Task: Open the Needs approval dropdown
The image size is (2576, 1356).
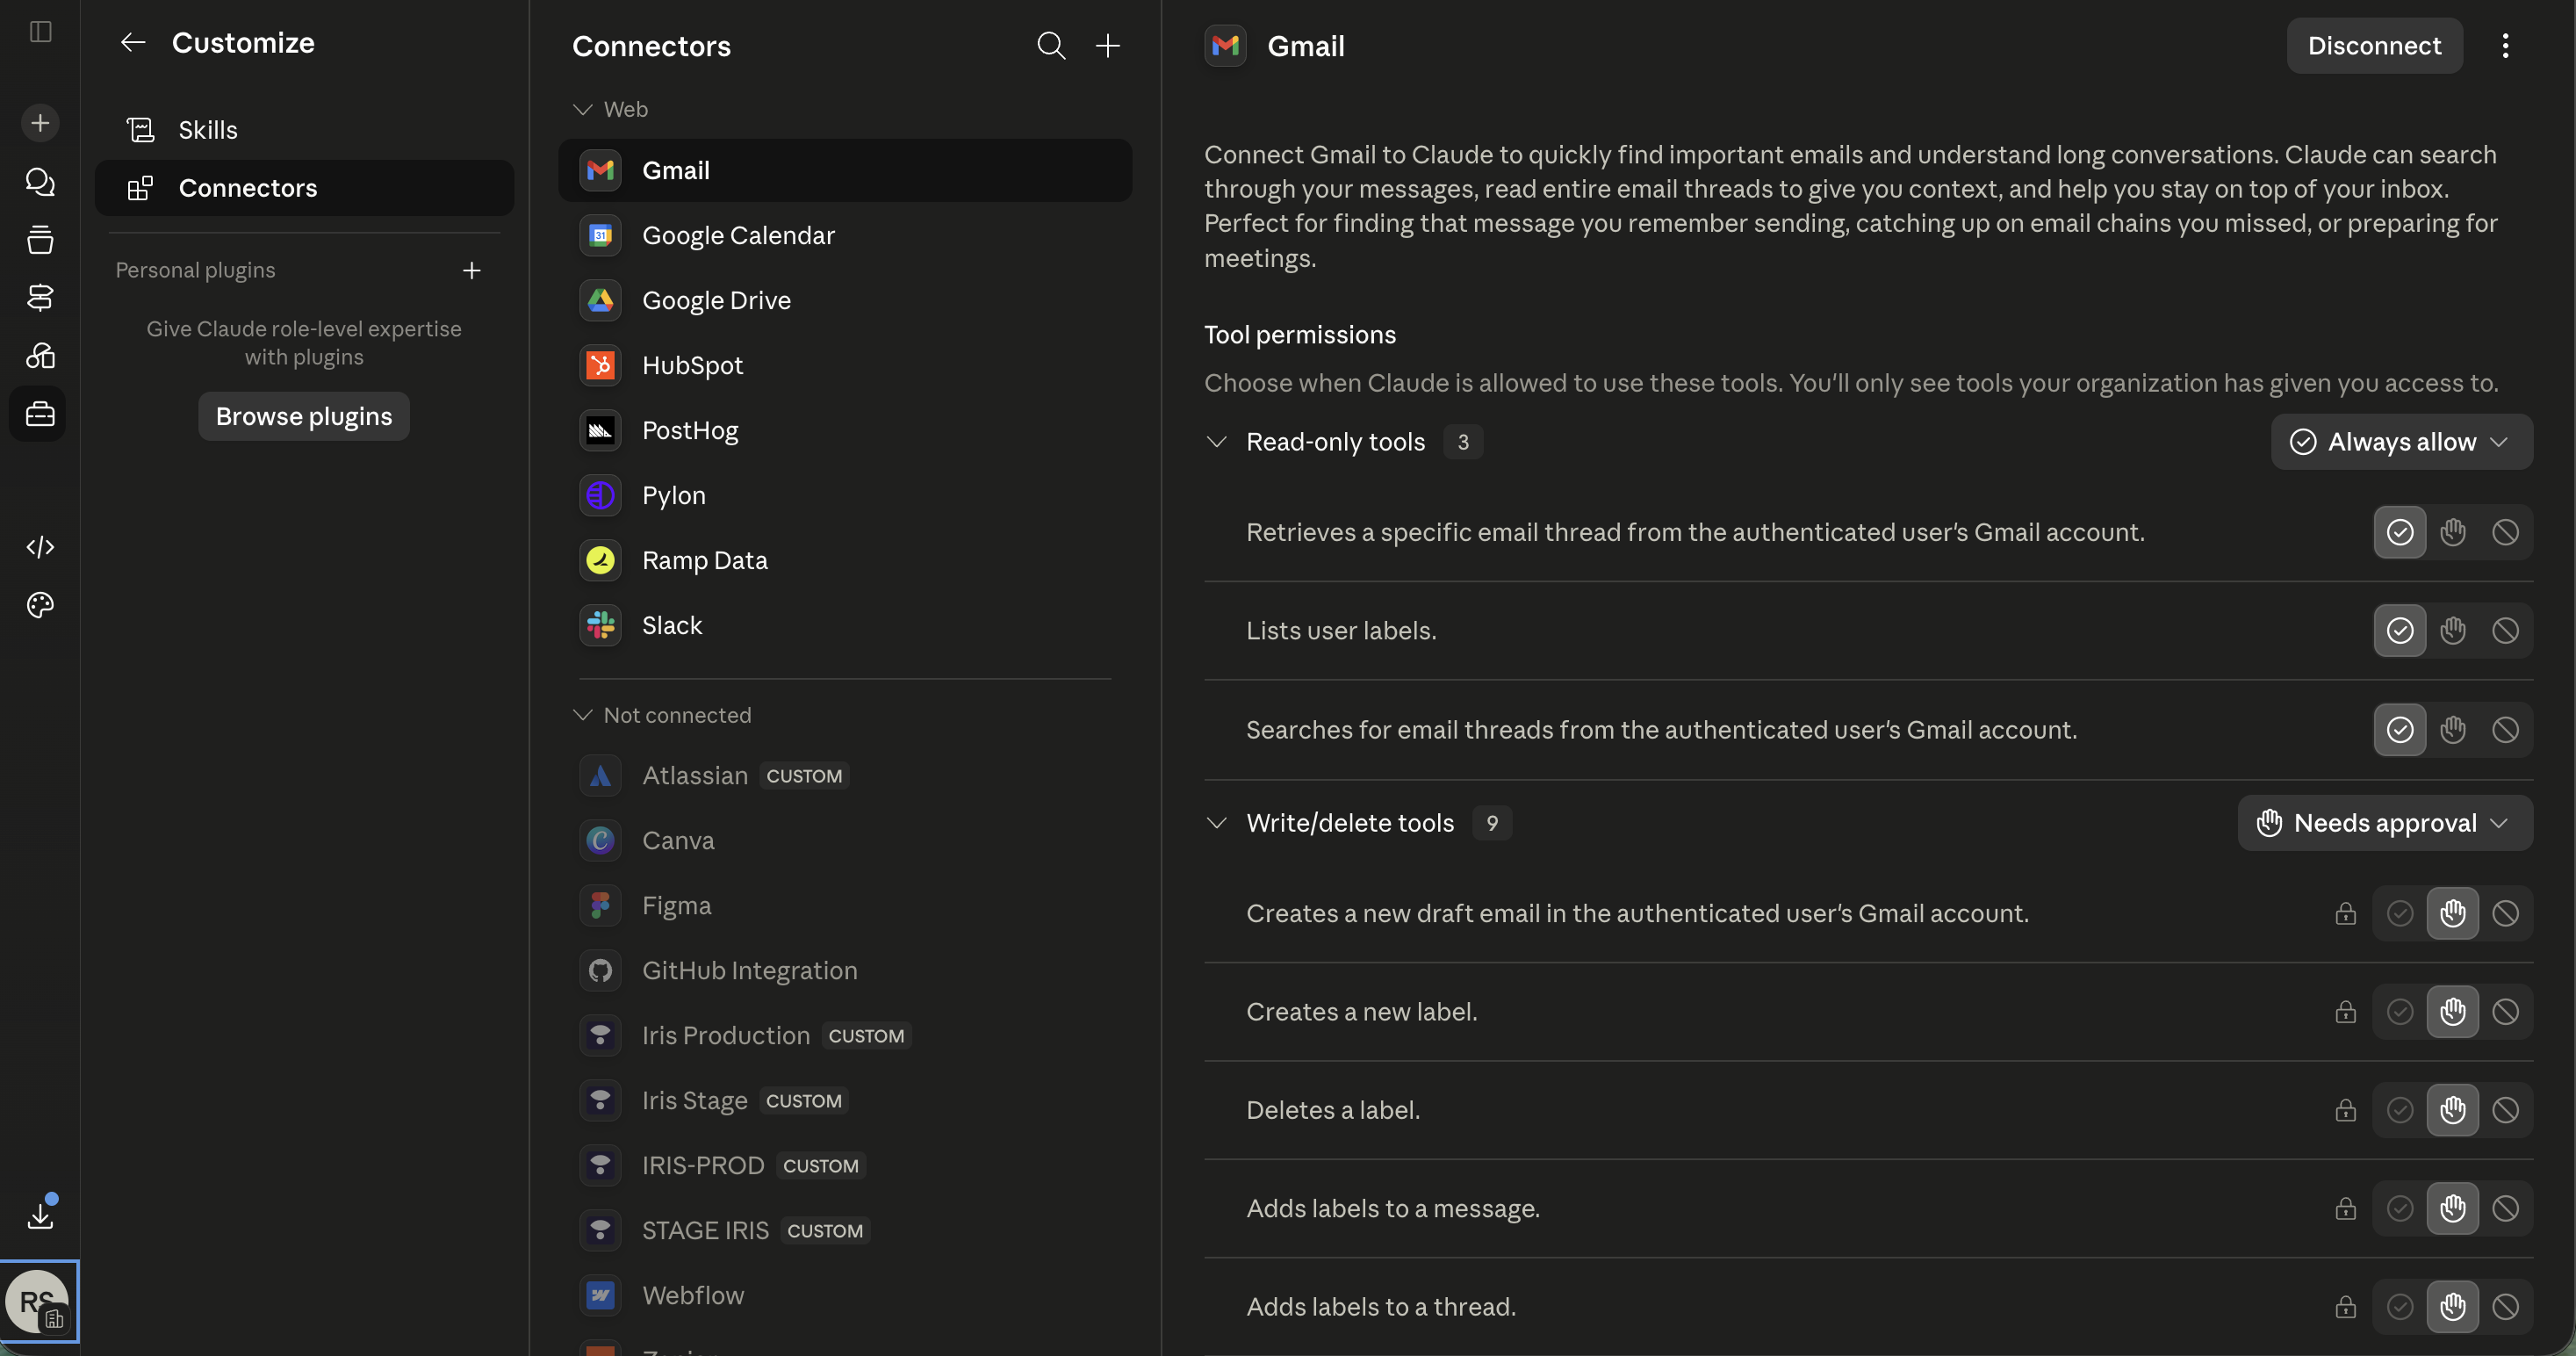Action: (2385, 823)
